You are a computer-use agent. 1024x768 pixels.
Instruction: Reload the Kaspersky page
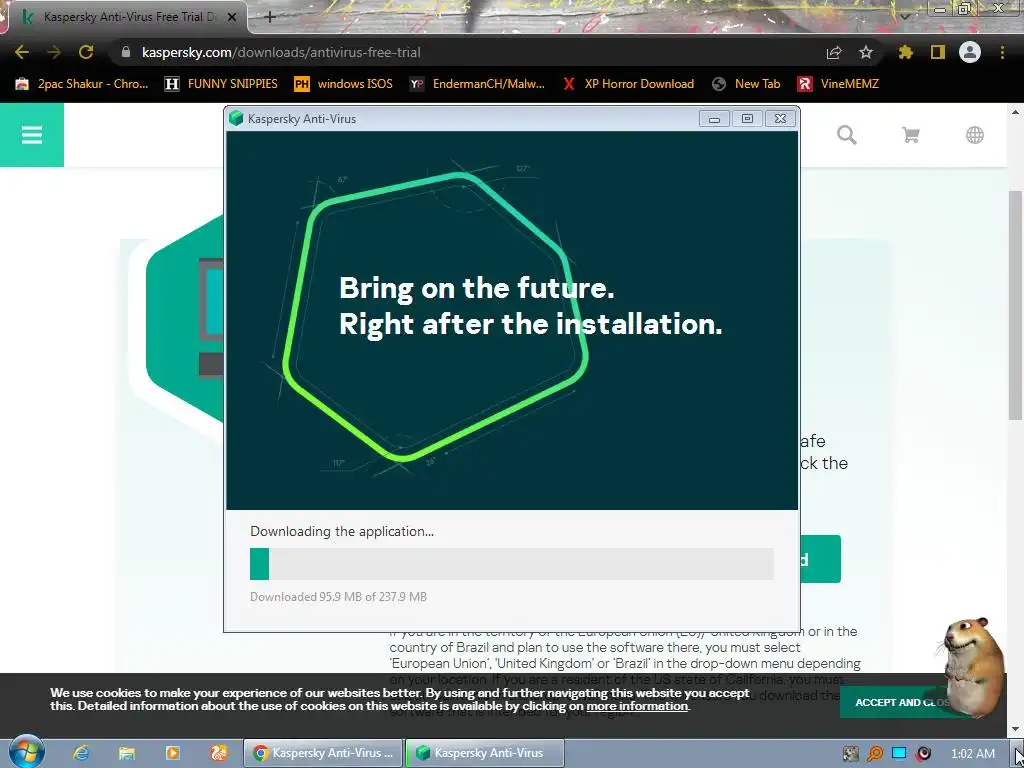click(x=86, y=52)
